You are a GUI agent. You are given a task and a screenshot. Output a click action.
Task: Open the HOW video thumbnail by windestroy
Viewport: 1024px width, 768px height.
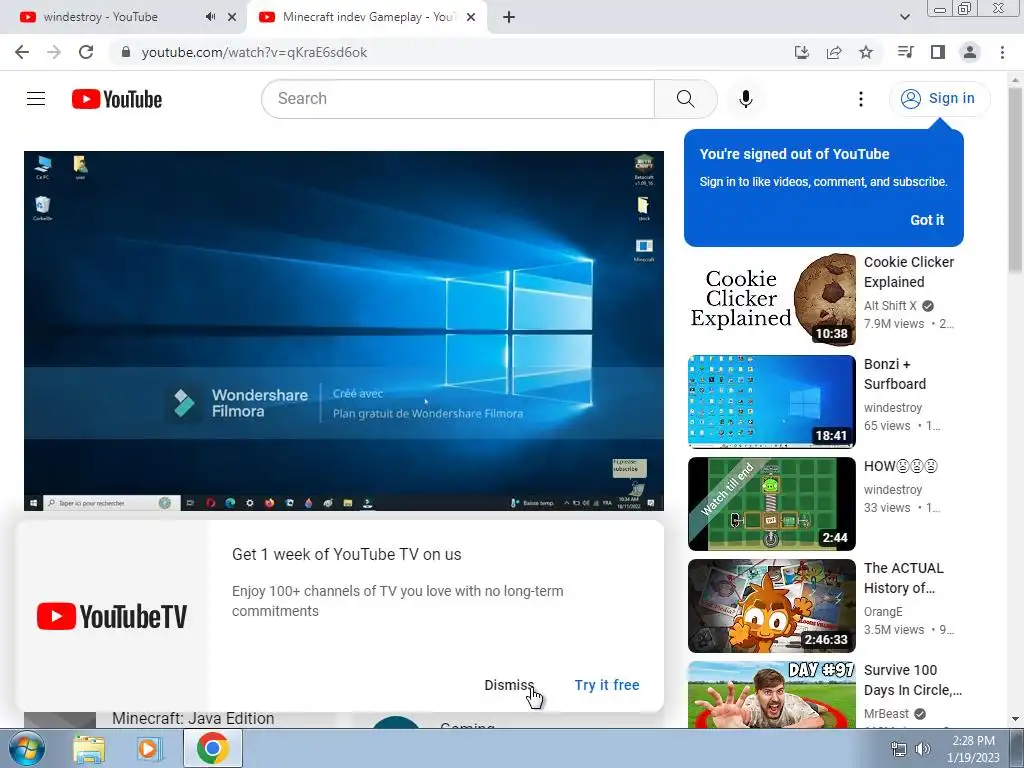tap(771, 504)
